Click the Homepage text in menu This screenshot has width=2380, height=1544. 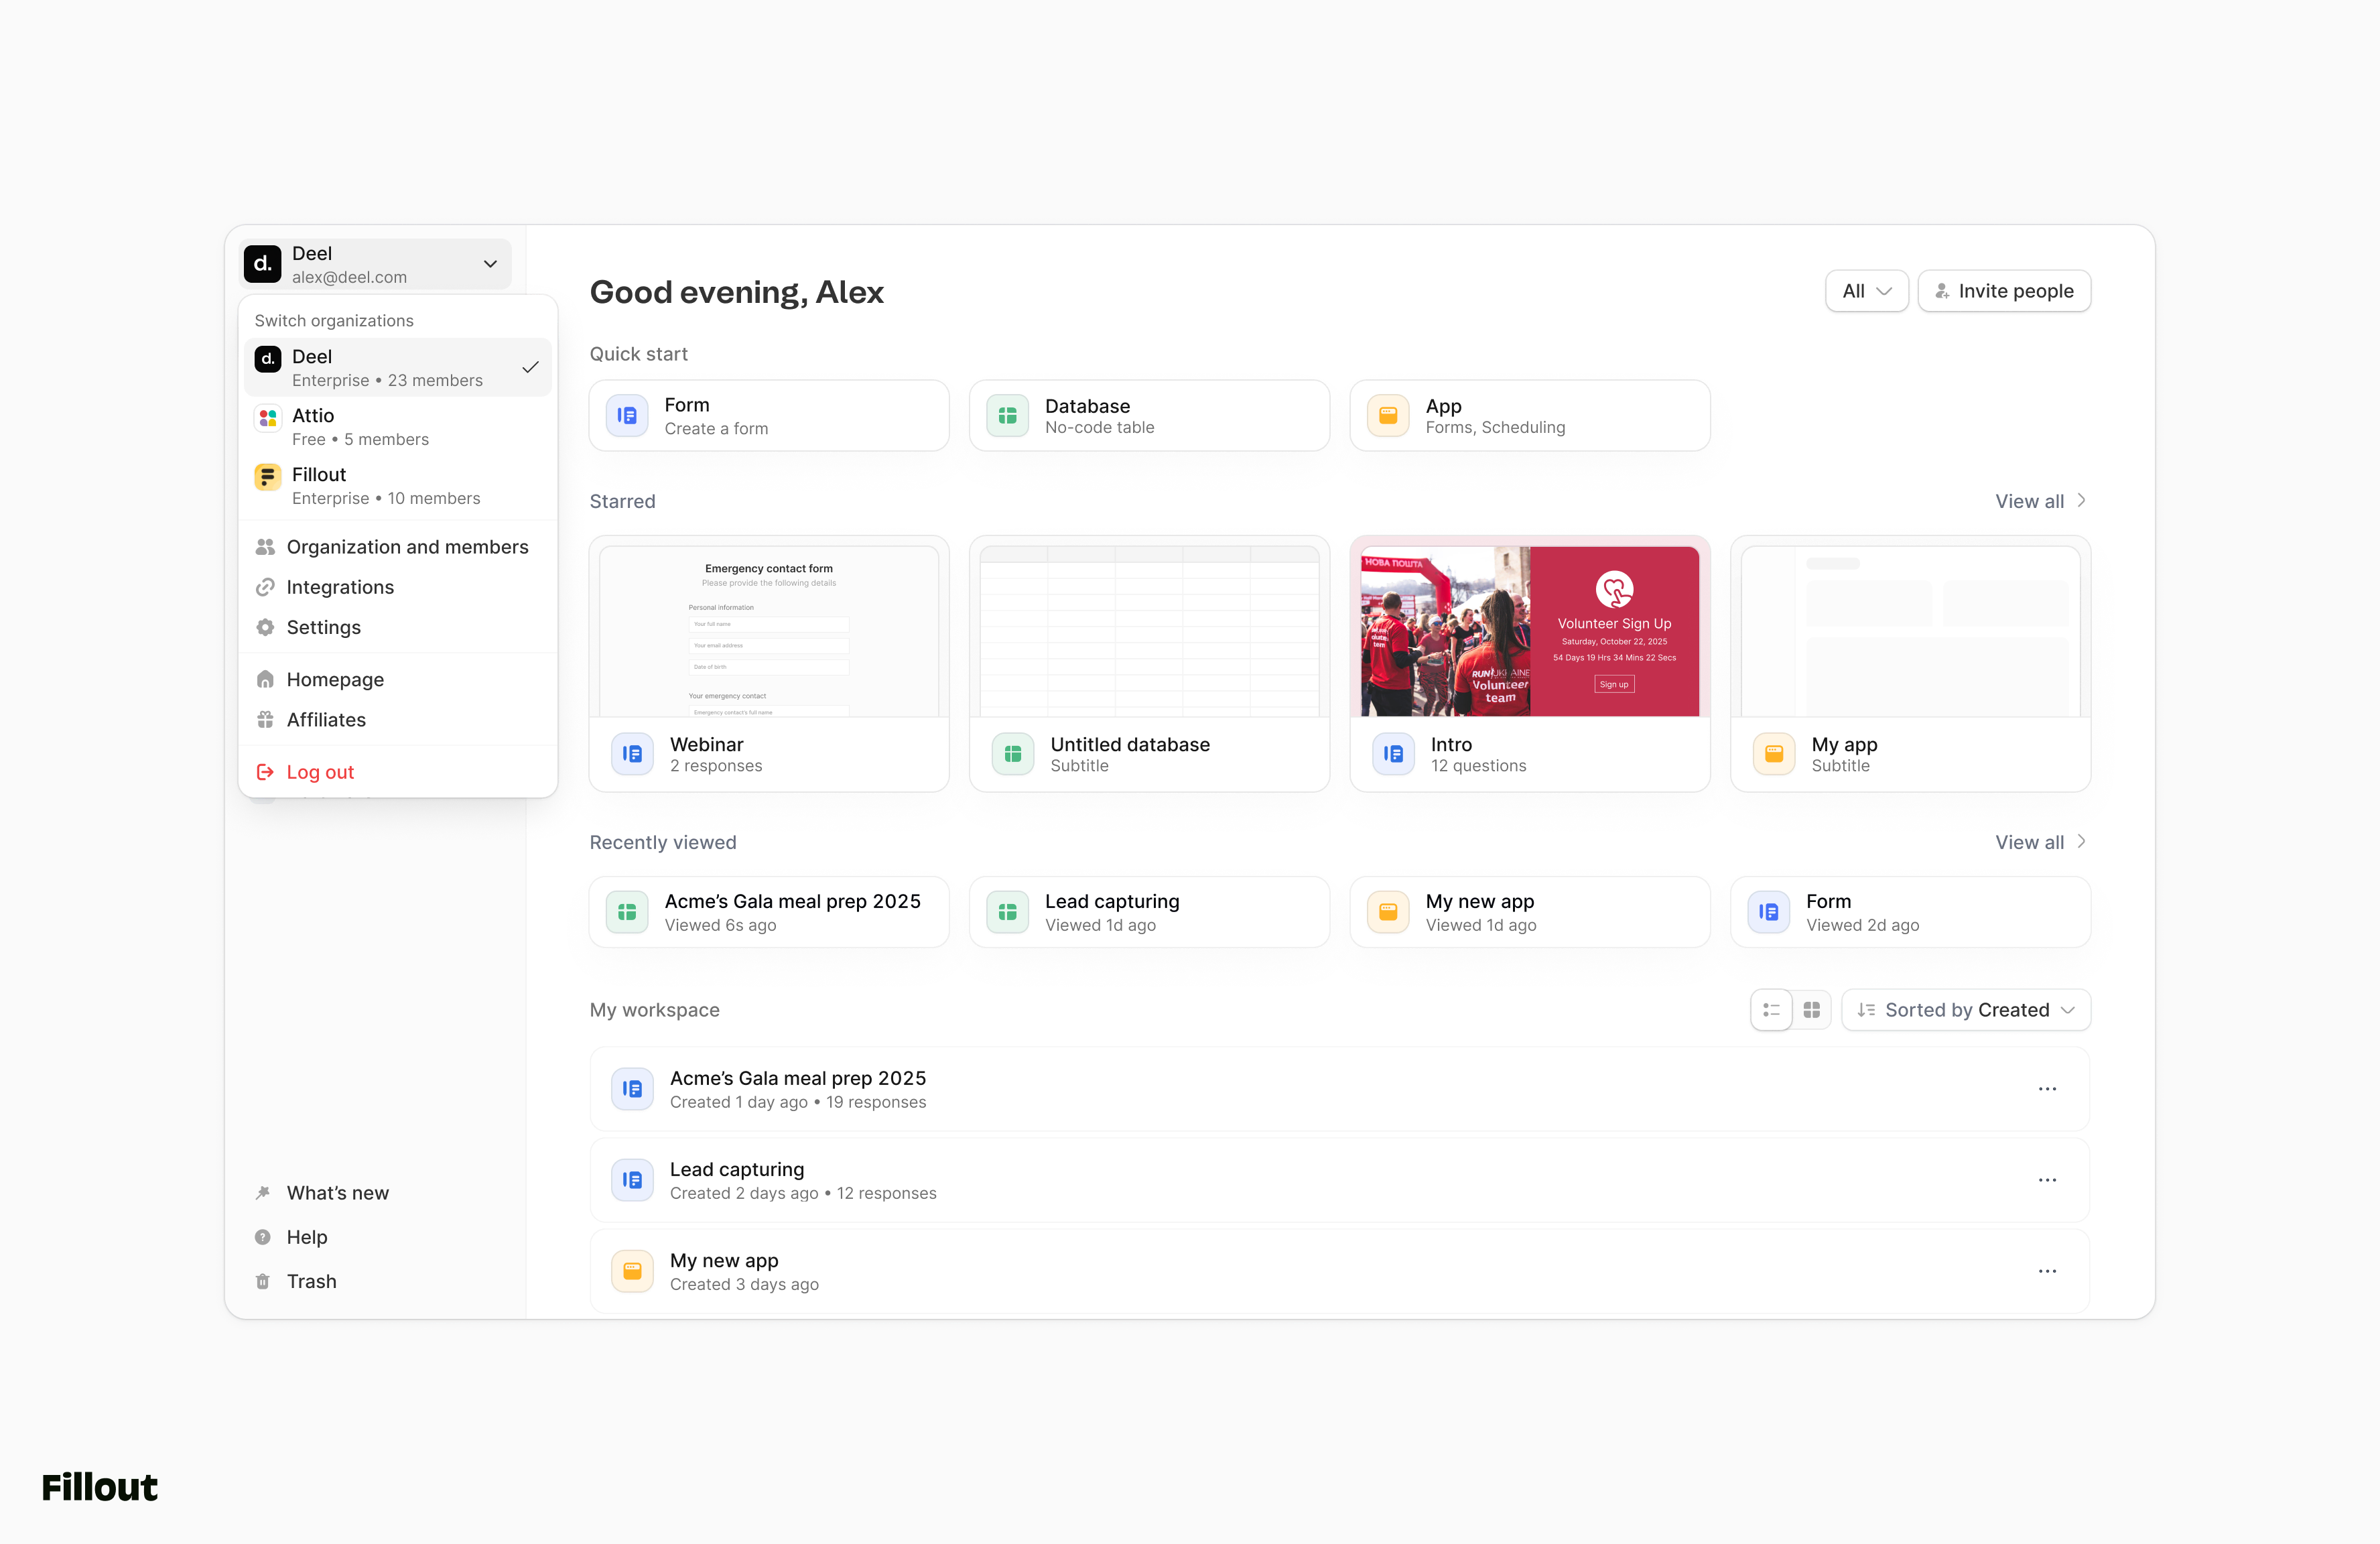pos(335,680)
